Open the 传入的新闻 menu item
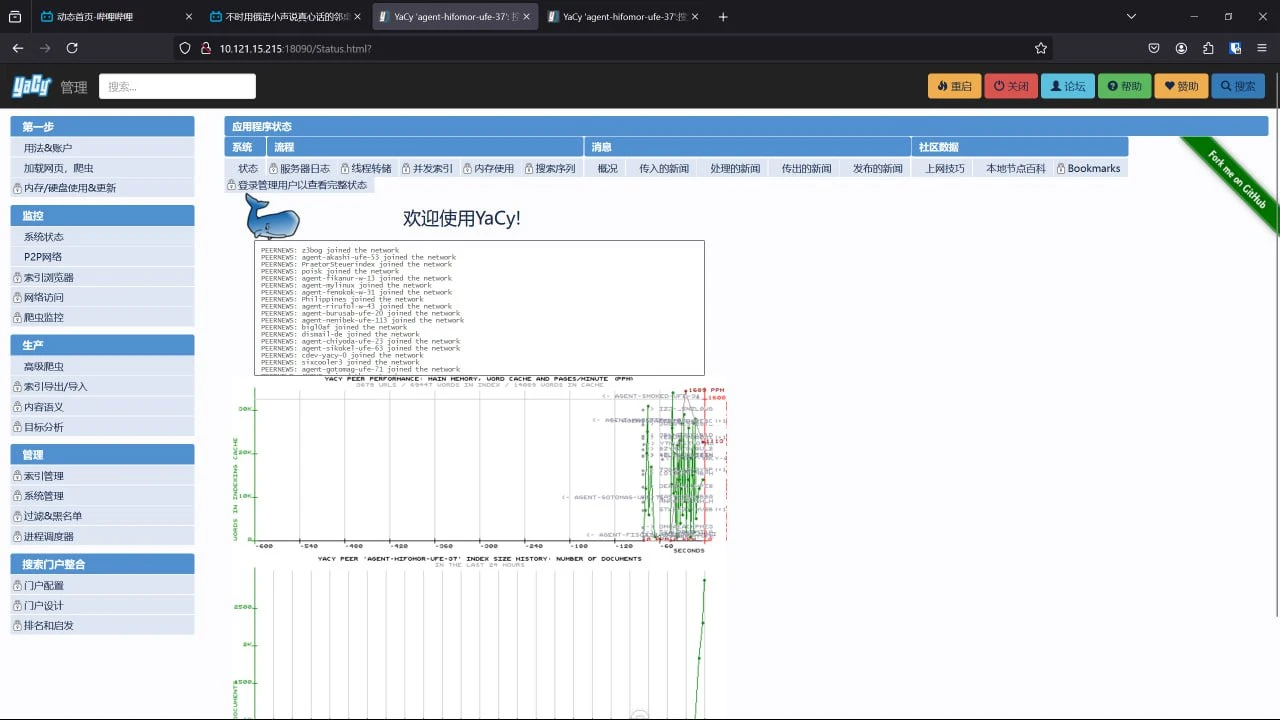 click(664, 169)
